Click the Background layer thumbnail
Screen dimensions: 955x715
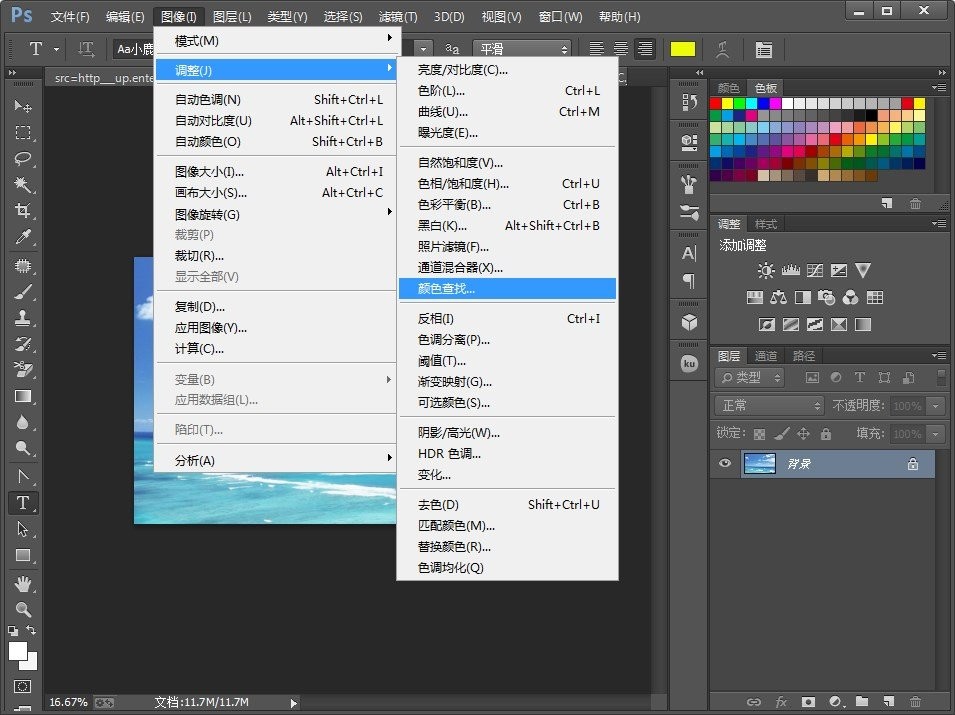(758, 463)
